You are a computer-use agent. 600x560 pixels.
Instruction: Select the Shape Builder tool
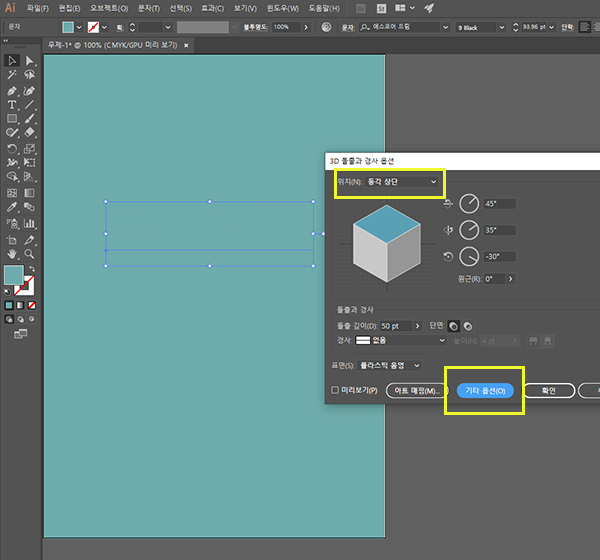pyautogui.click(x=12, y=176)
